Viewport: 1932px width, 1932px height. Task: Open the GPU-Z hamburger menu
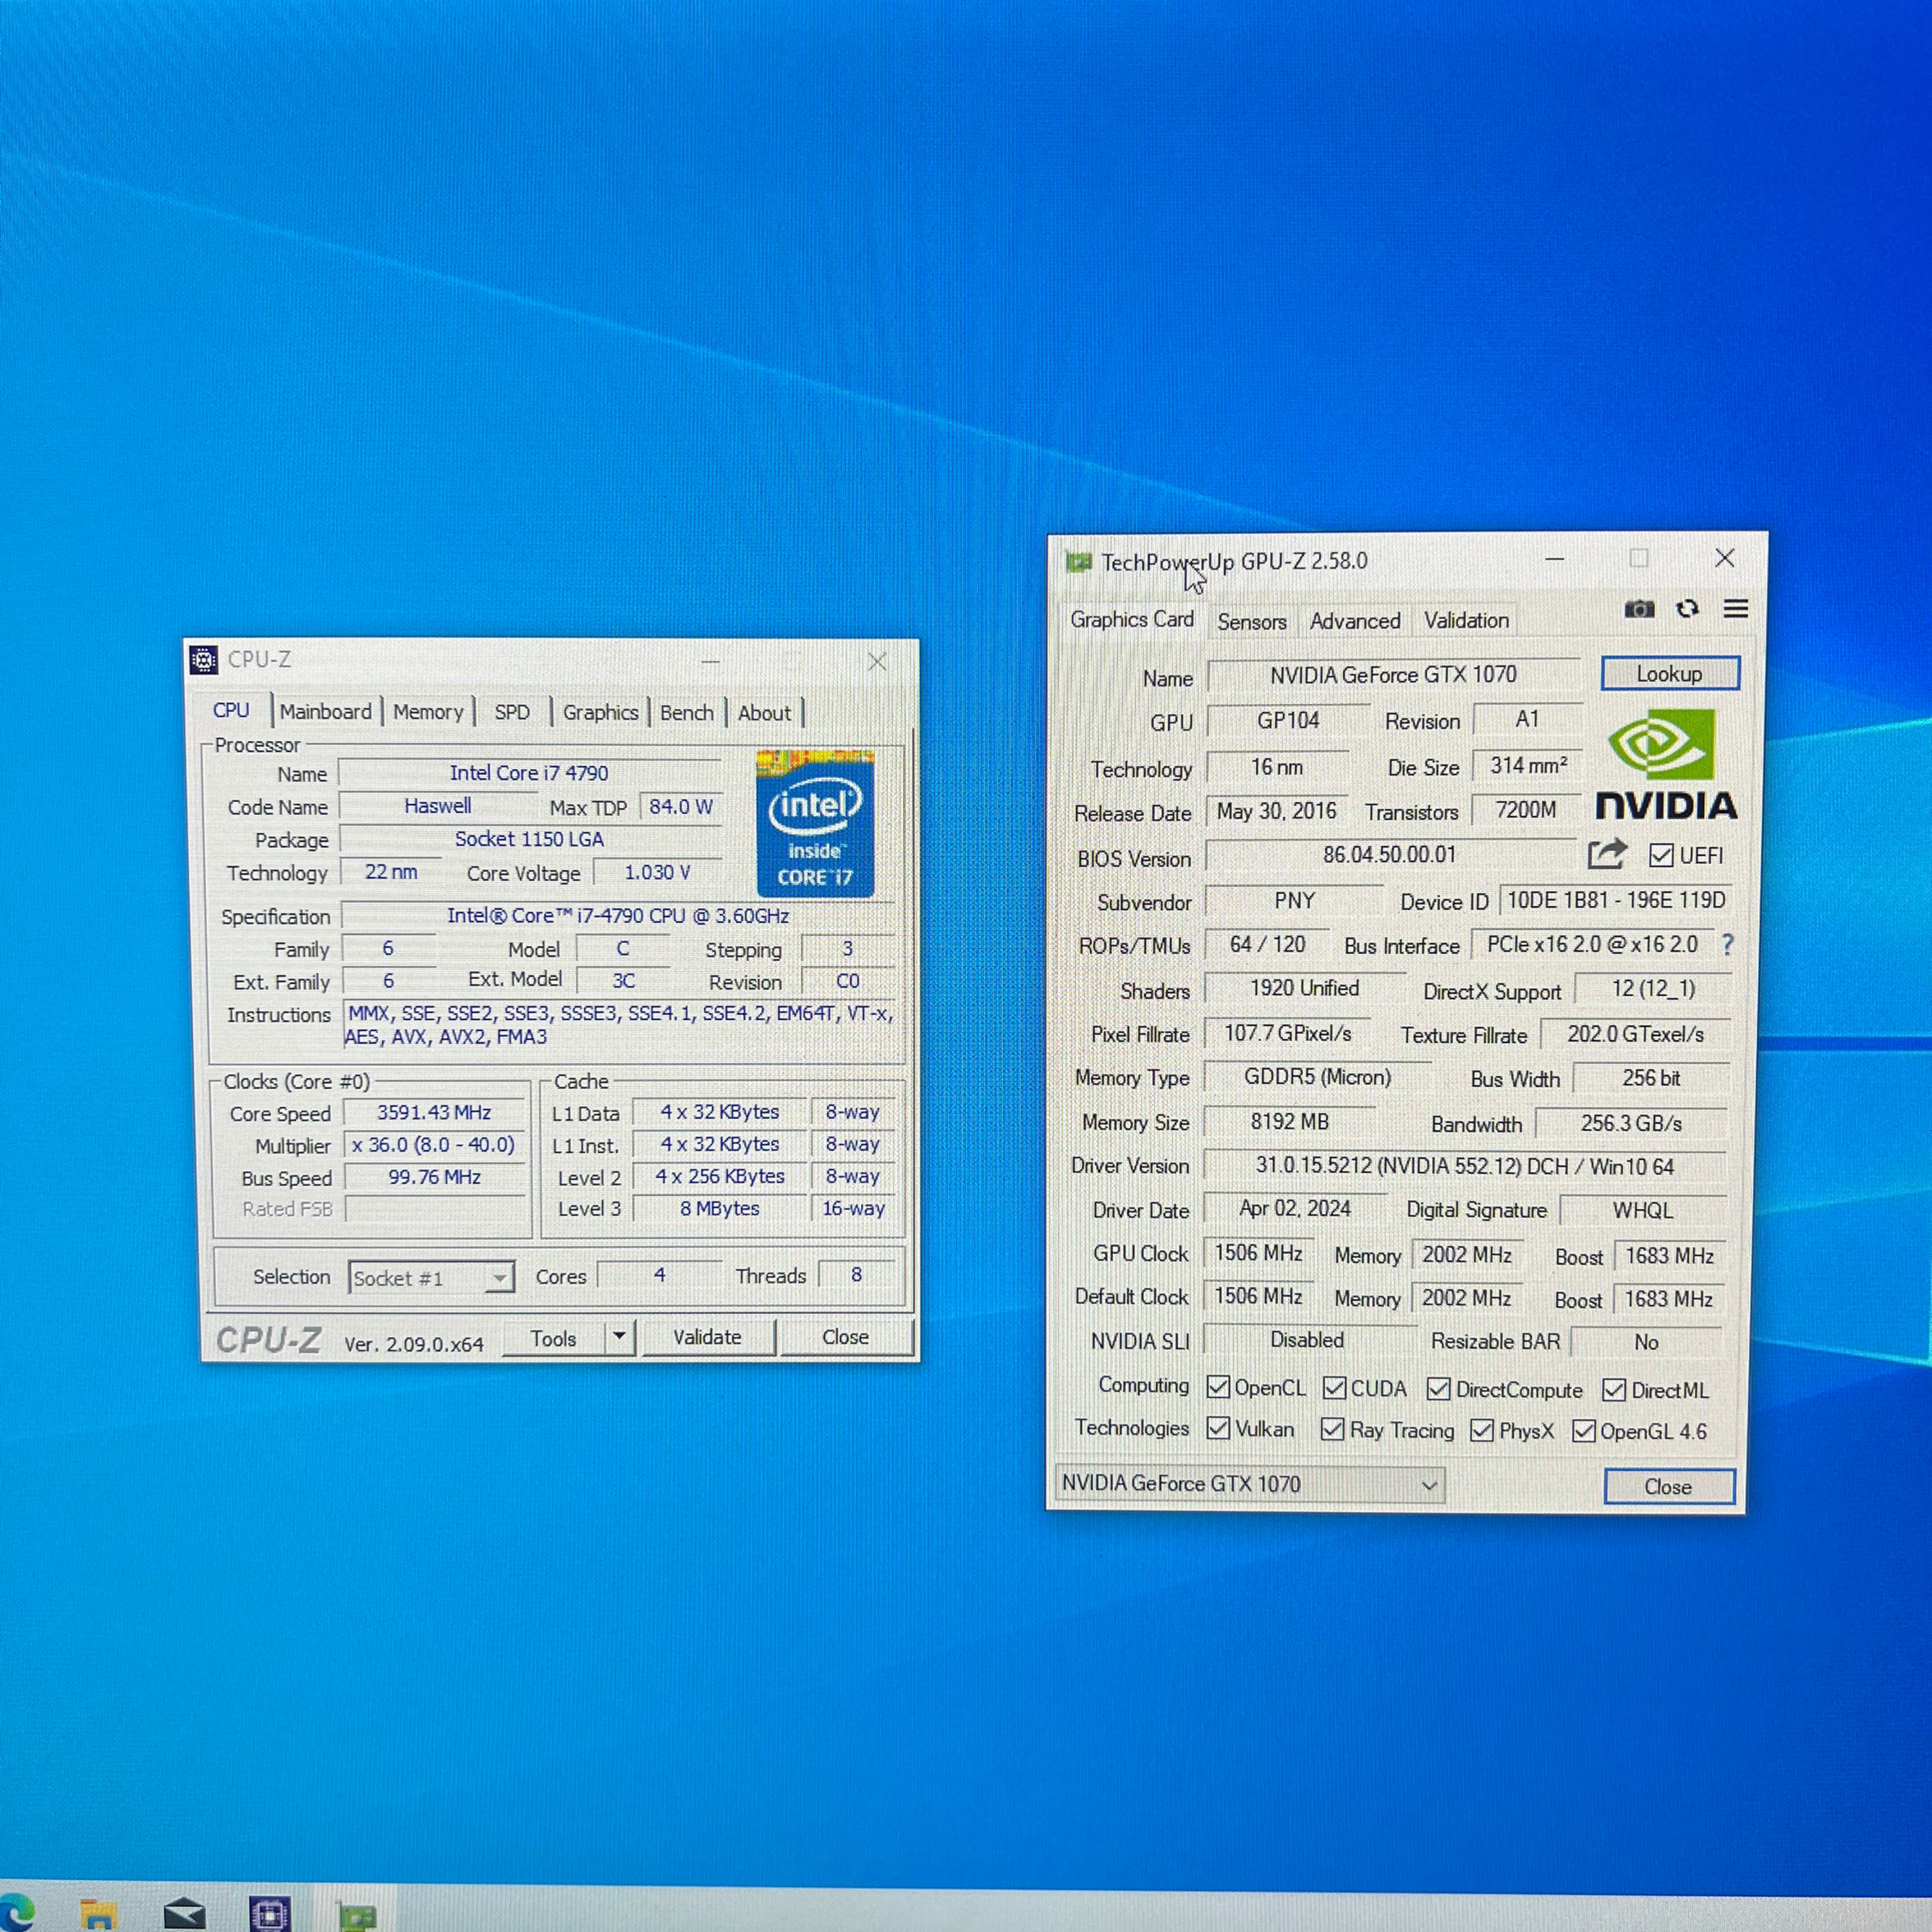[x=1736, y=608]
